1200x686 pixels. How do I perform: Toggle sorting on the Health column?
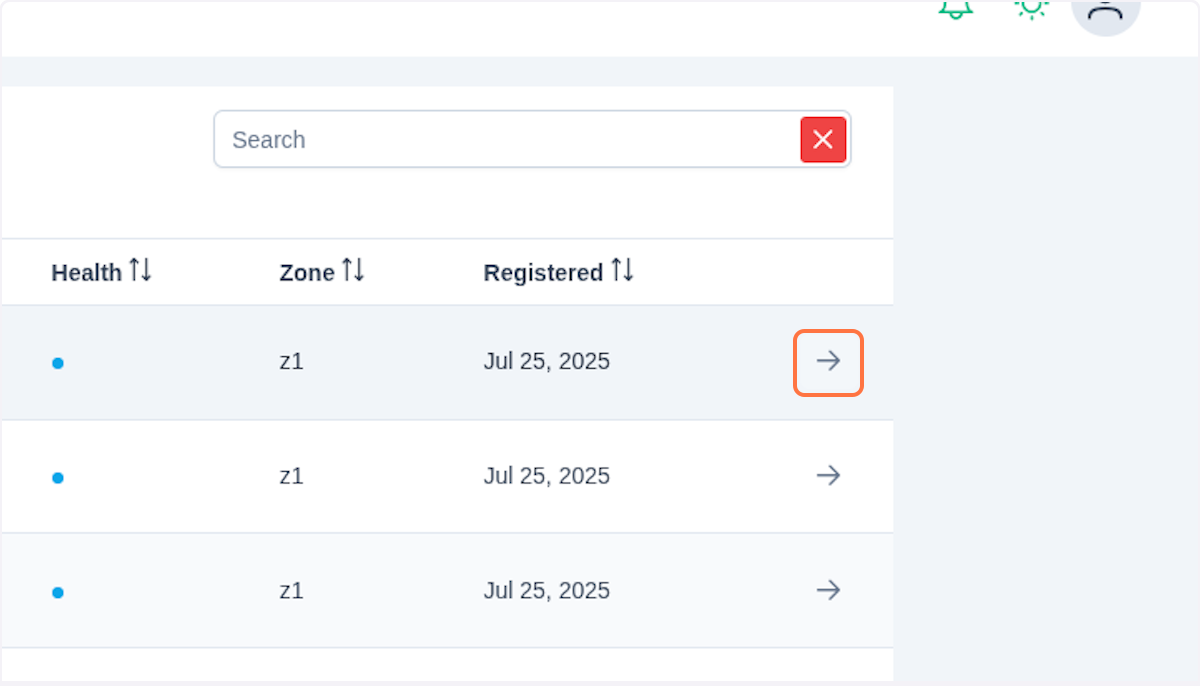pyautogui.click(x=143, y=270)
